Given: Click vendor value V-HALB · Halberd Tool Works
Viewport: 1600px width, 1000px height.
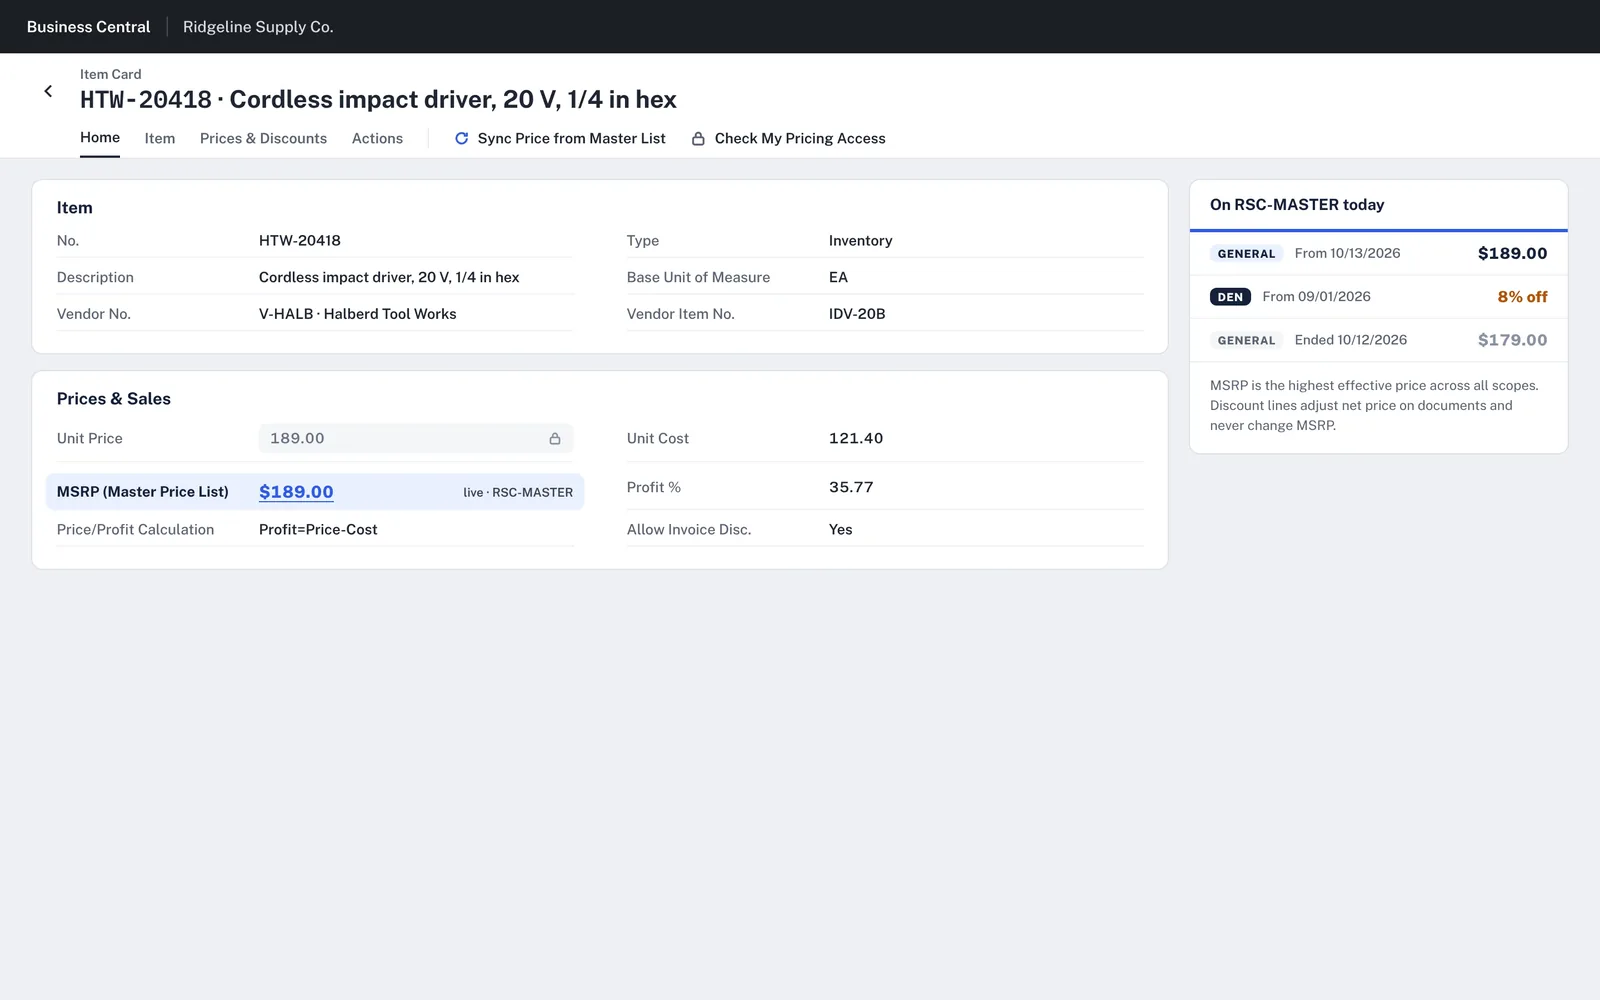Looking at the screenshot, I should click(x=358, y=314).
